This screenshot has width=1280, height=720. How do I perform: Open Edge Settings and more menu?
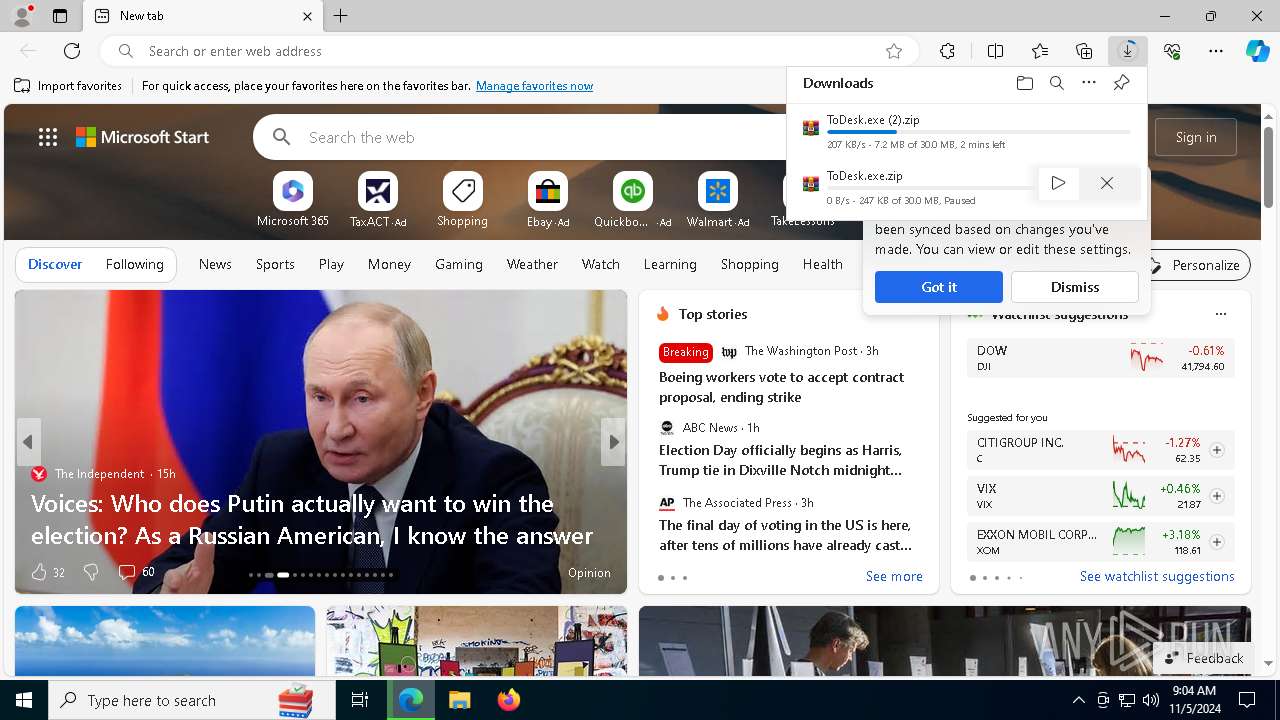[x=1216, y=51]
